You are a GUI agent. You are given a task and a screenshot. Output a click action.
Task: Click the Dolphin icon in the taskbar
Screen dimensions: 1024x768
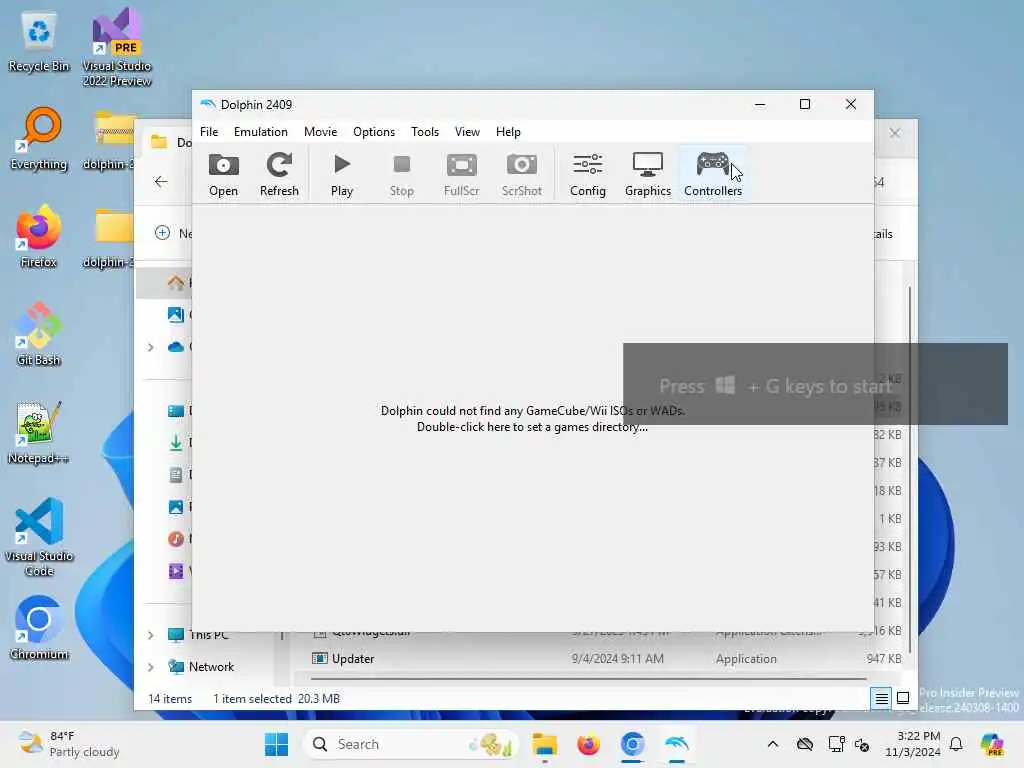677,744
